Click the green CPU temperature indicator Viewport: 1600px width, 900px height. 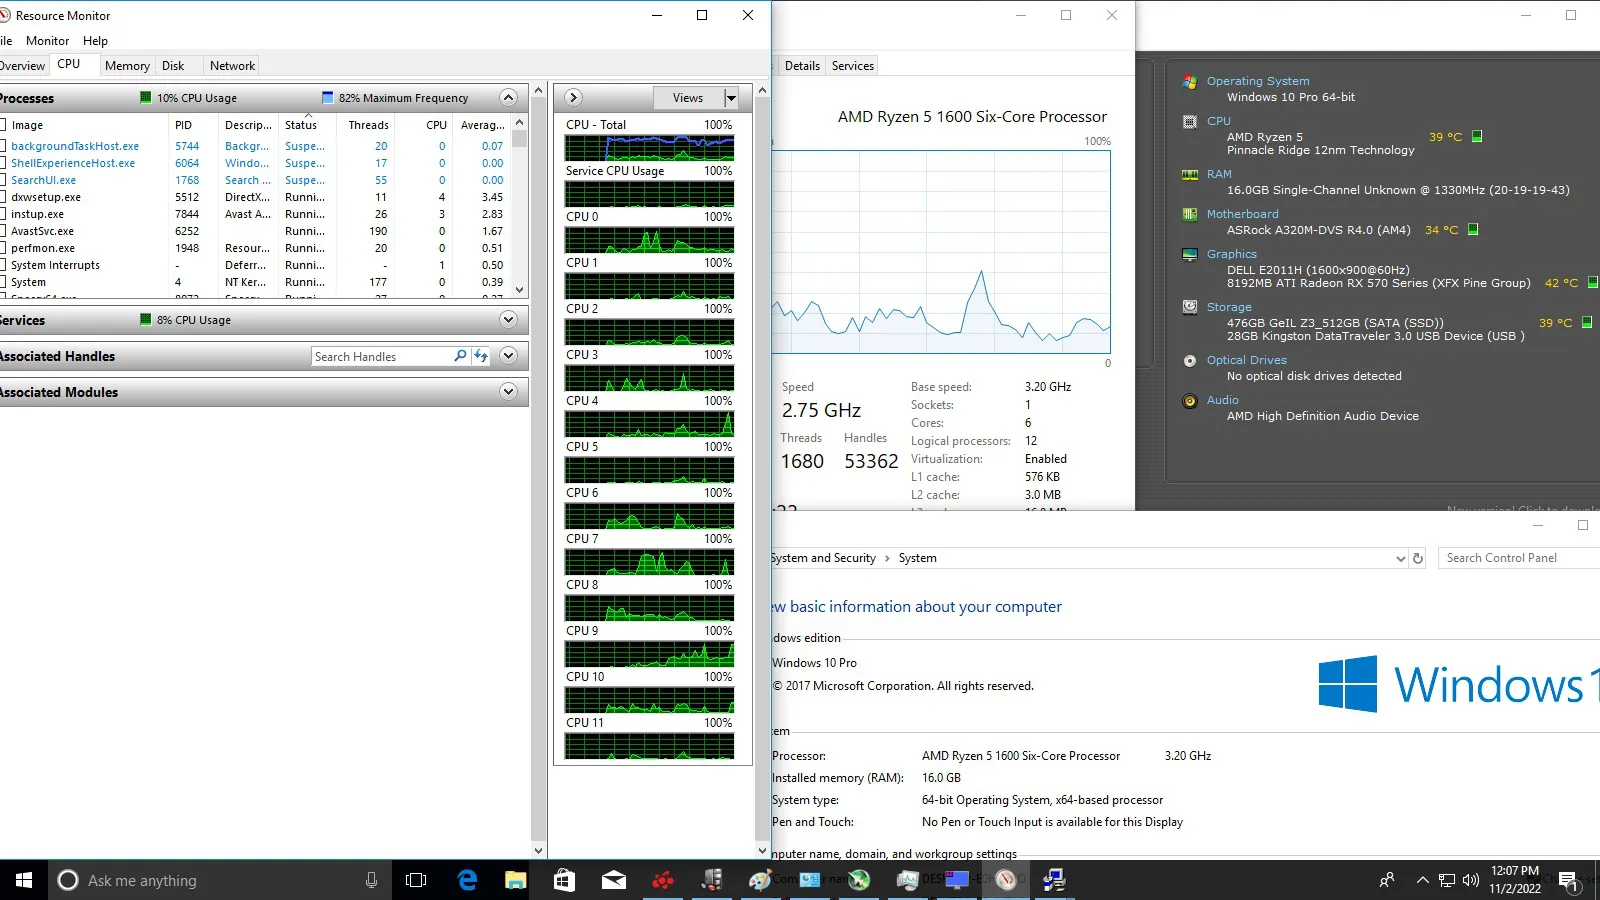tap(1477, 136)
